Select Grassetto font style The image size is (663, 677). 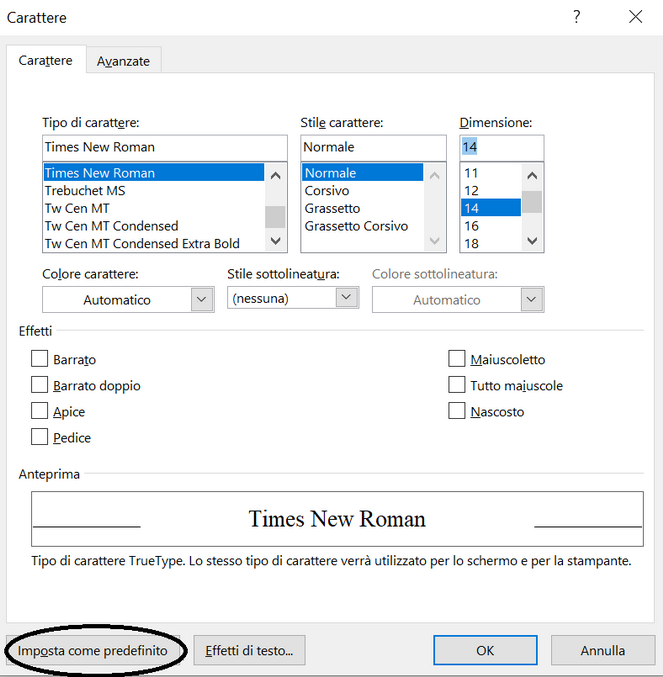tap(363, 208)
